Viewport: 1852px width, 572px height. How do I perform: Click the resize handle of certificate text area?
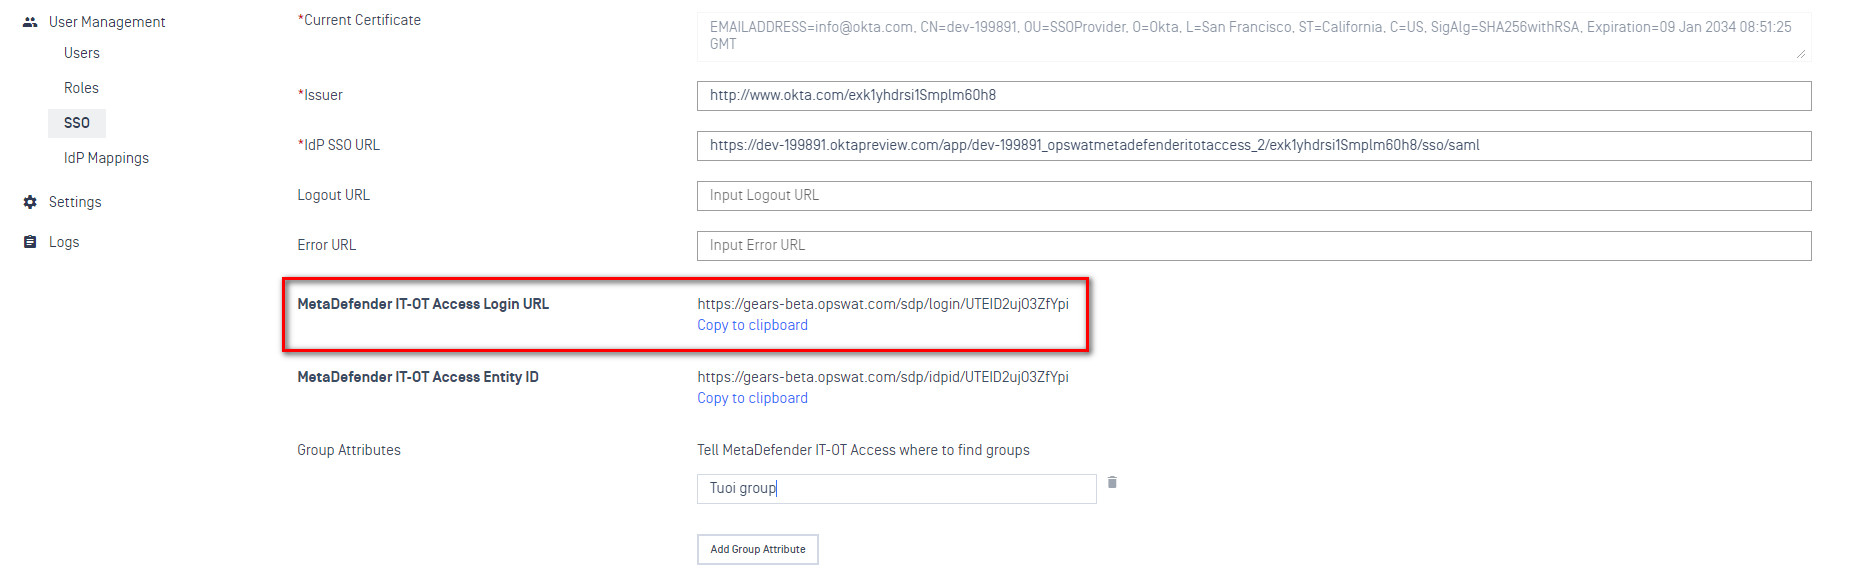[1801, 54]
